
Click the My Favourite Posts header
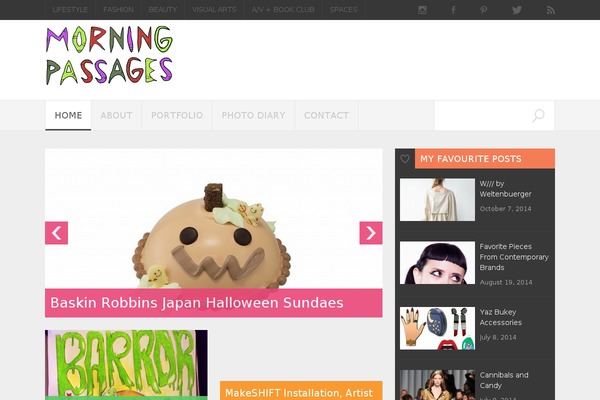[471, 158]
